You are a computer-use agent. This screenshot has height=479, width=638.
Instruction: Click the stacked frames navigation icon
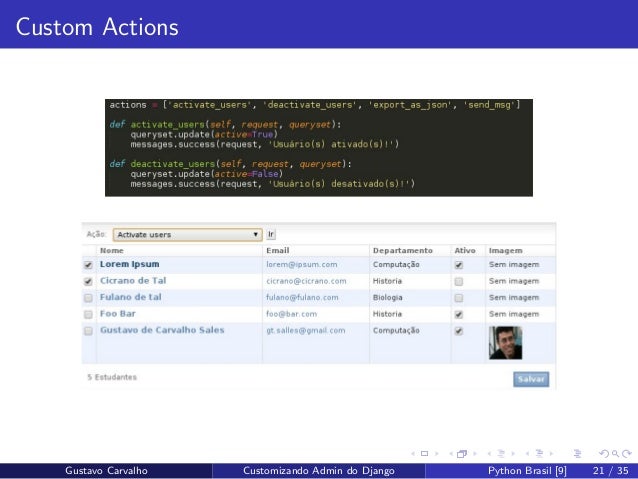tap(462, 453)
